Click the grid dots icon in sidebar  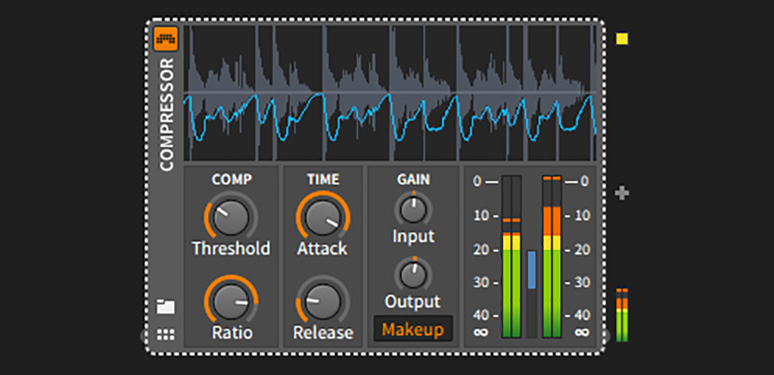pyautogui.click(x=165, y=335)
